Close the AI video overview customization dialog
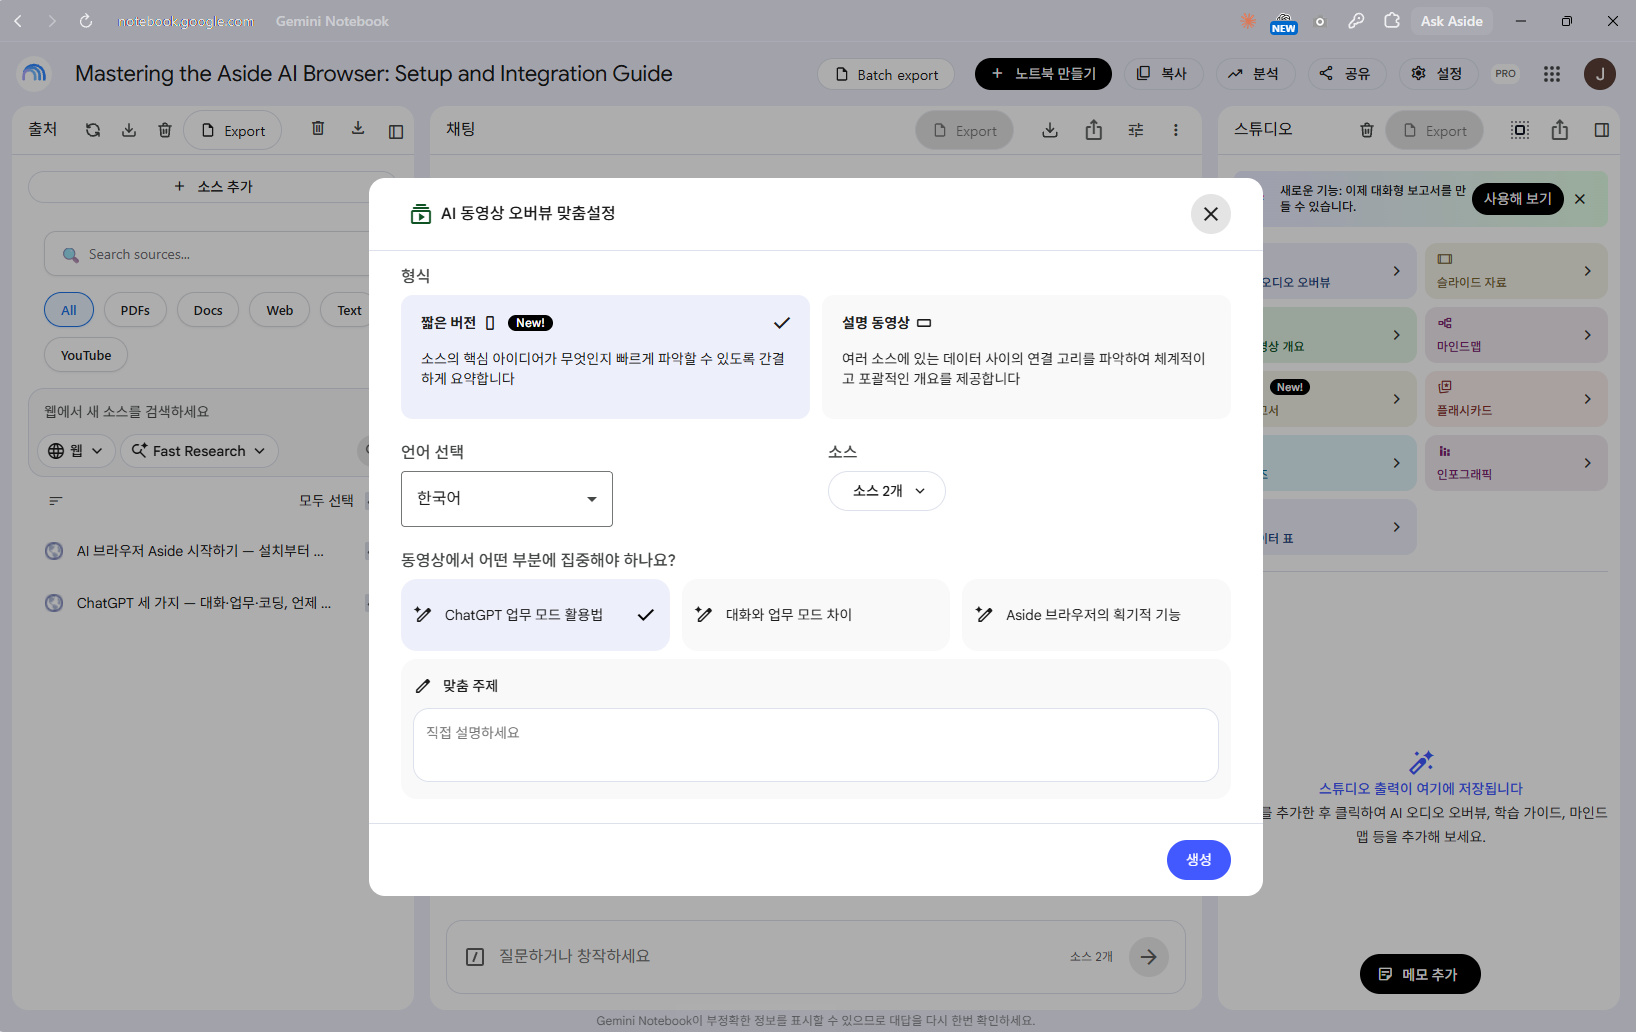 point(1210,214)
